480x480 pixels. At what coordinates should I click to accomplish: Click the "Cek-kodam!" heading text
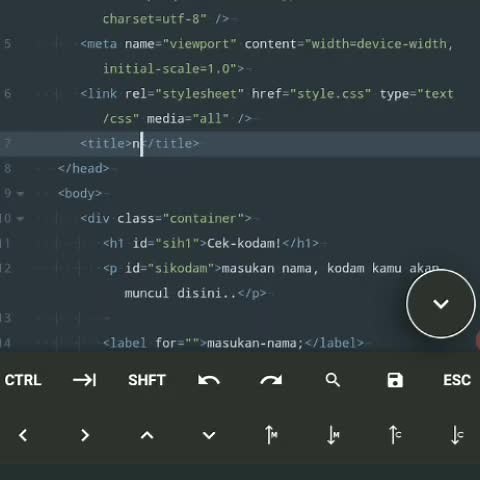244,243
